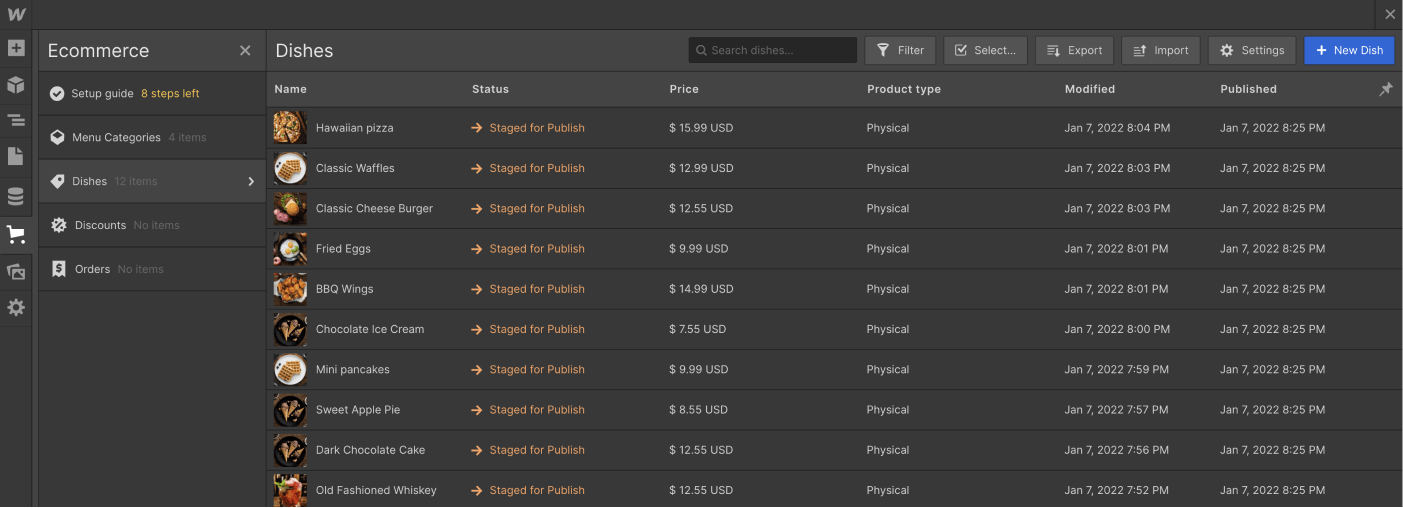The height and width of the screenshot is (508, 1403).
Task: Click the New Dish button
Action: 1348,50
